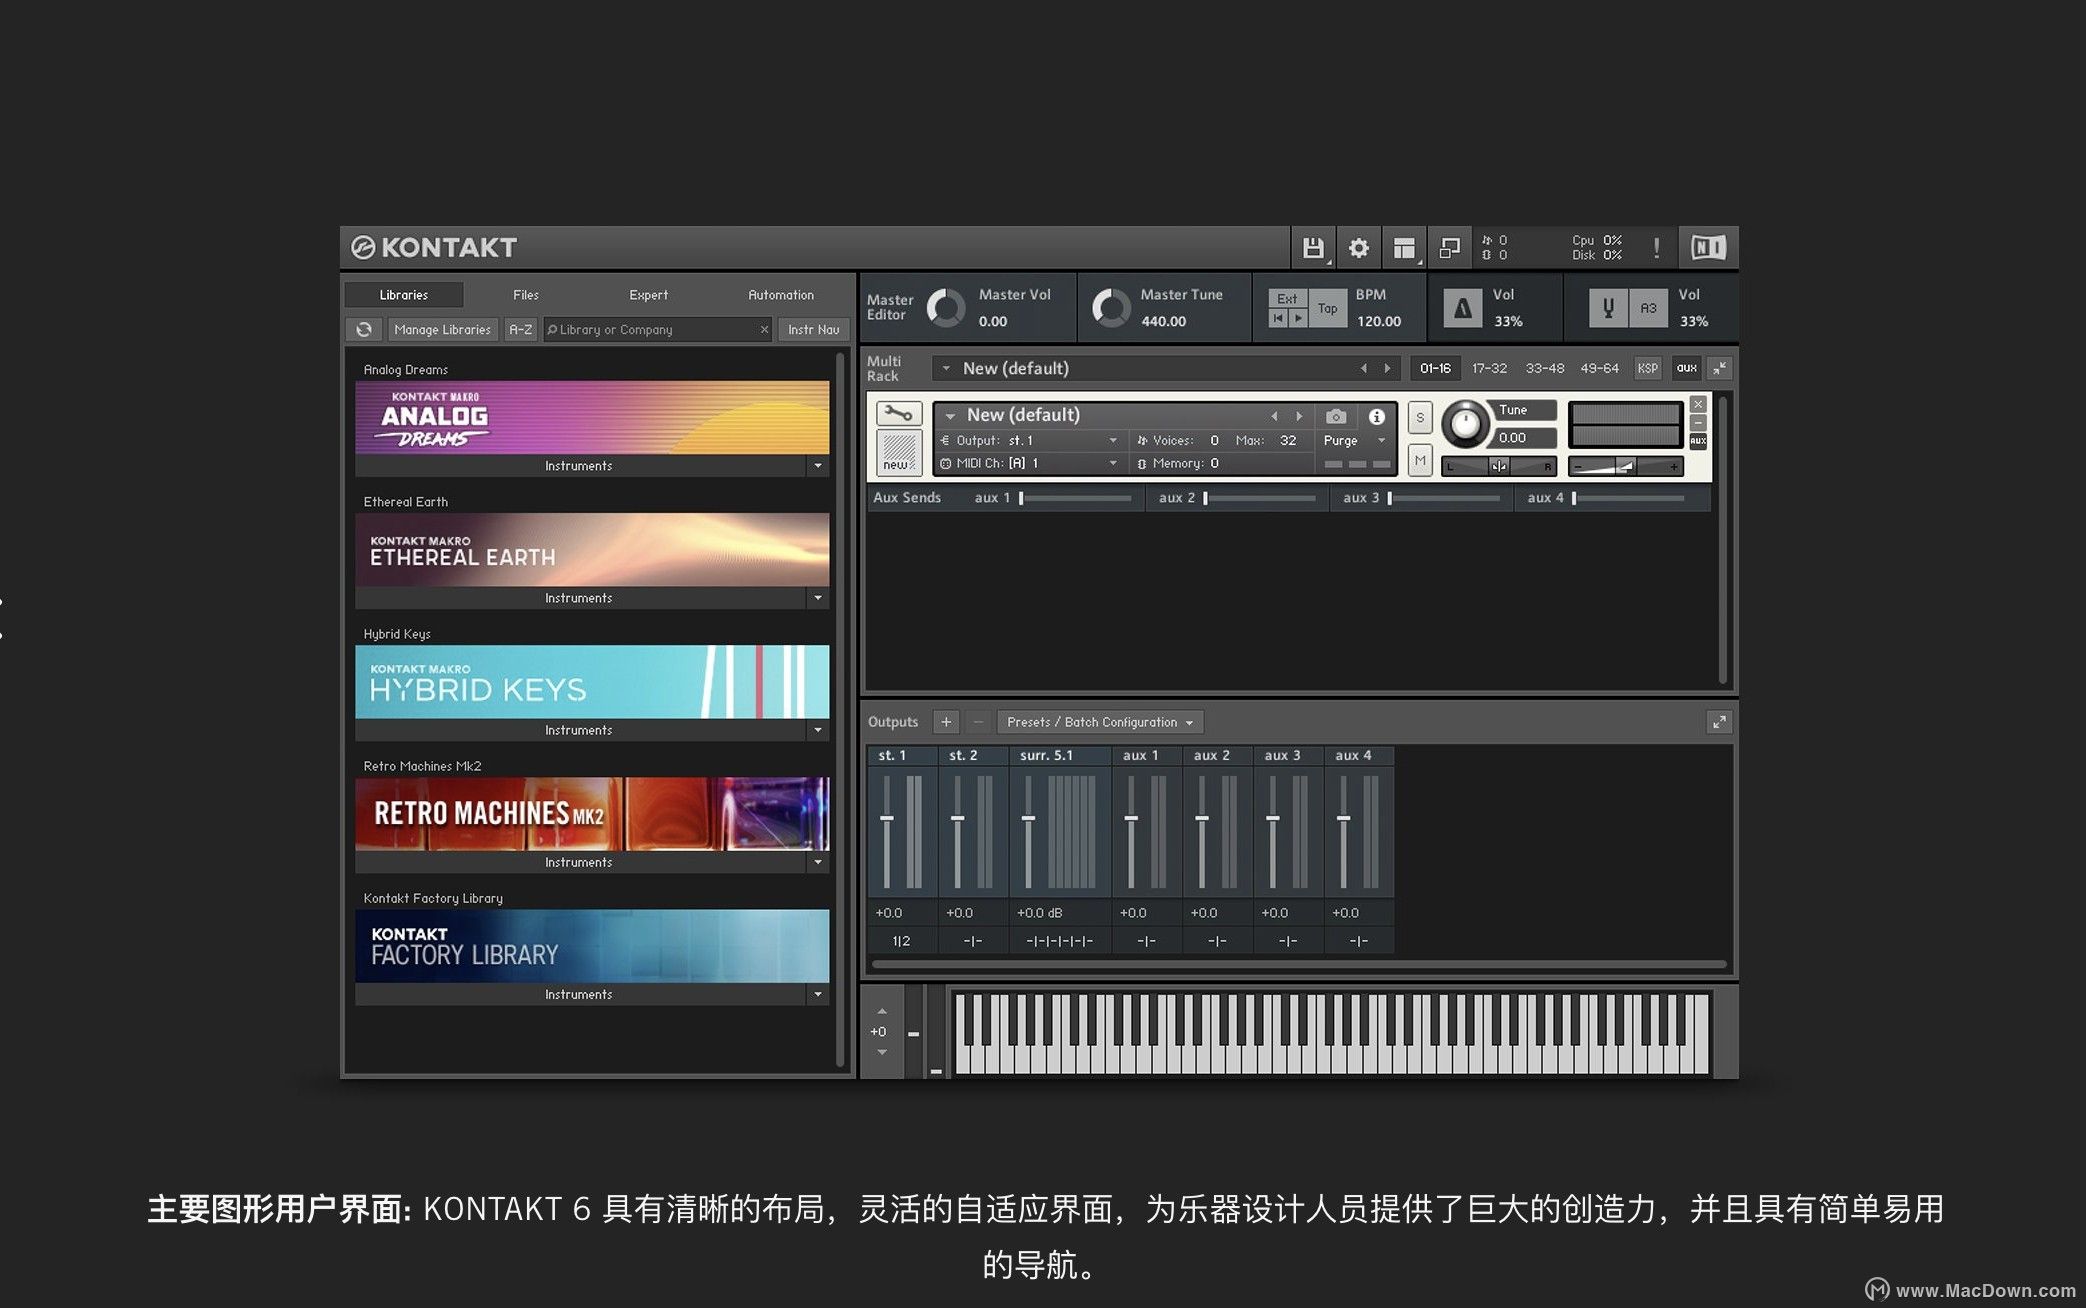Screen dimensions: 2086x1308
Task: Click next multi arrow in Multi Rack
Action: pos(1387,368)
